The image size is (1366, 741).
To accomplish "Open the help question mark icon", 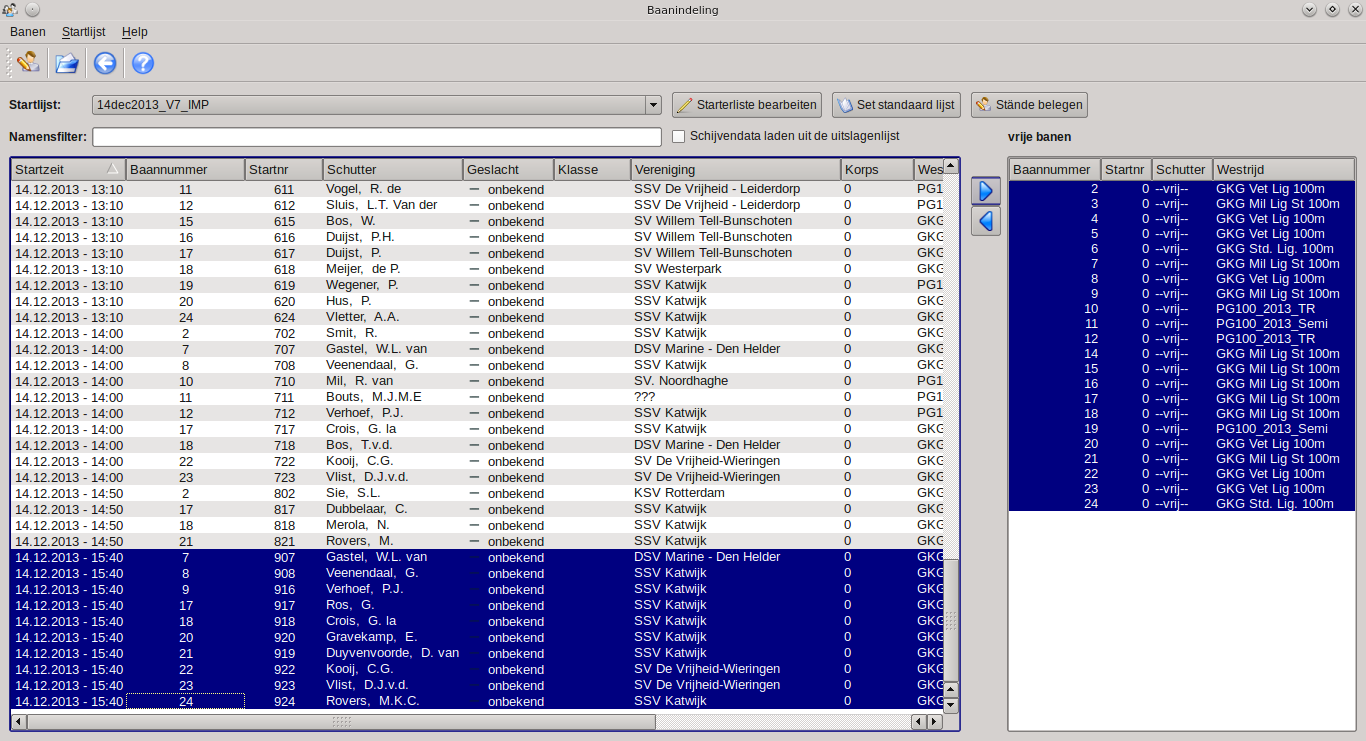I will (143, 63).
